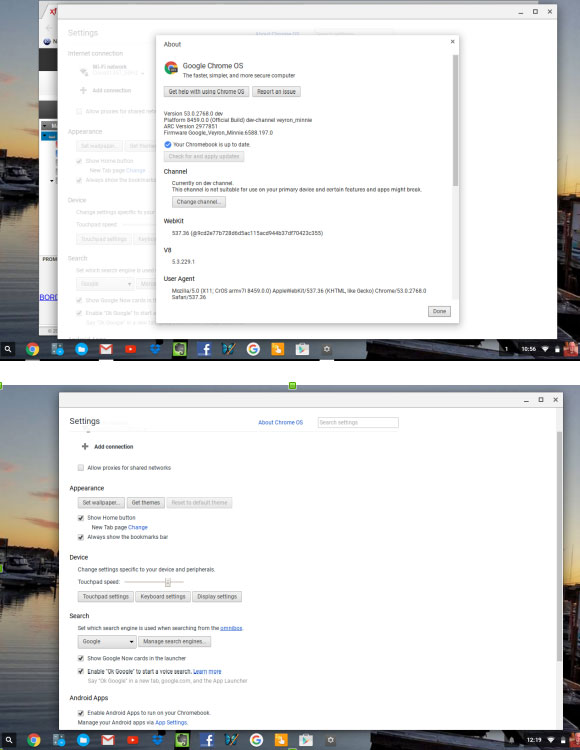Click Manage search engines... button
The height and width of the screenshot is (750, 580).
175,641
